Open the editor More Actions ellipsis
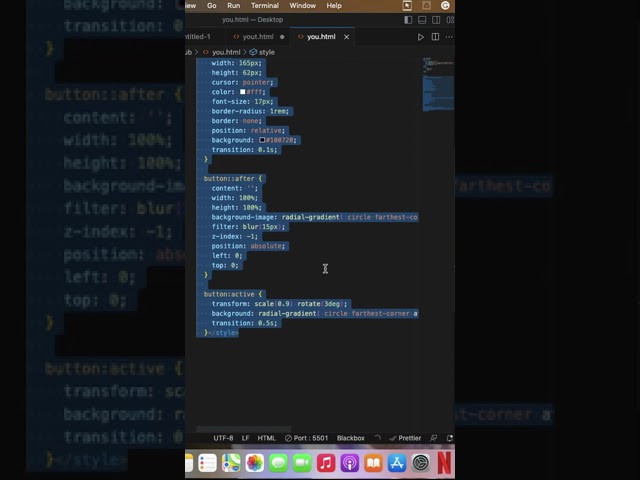640x480 pixels. (x=449, y=37)
